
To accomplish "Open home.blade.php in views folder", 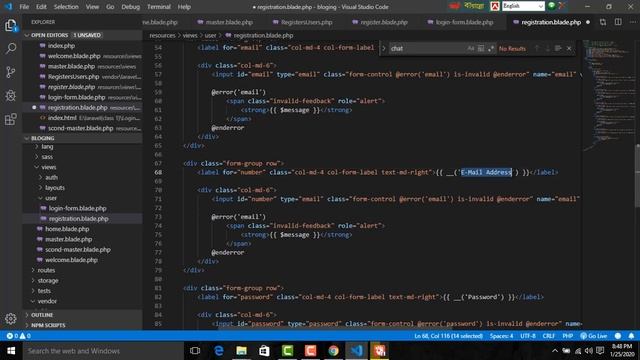I will point(67,229).
